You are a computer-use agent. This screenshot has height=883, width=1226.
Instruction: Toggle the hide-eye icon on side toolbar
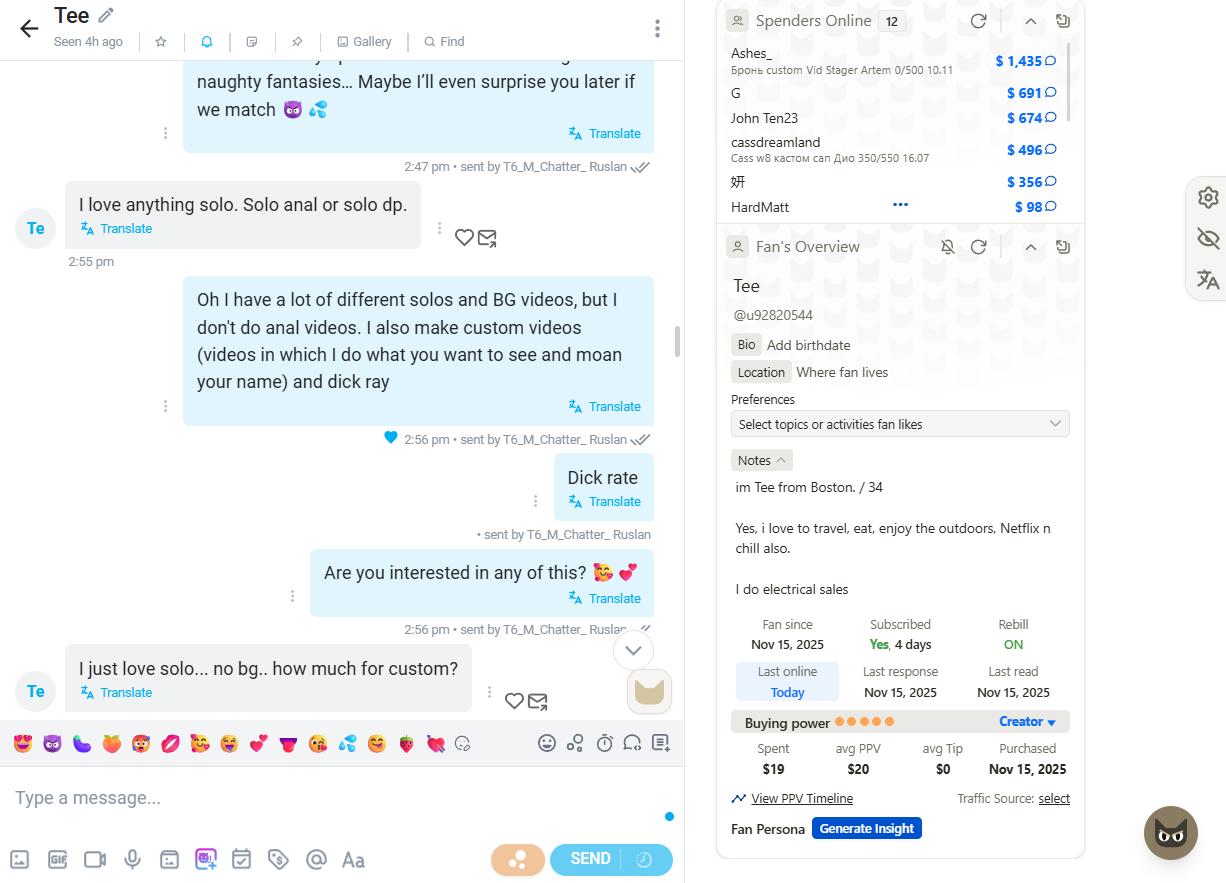point(1208,238)
